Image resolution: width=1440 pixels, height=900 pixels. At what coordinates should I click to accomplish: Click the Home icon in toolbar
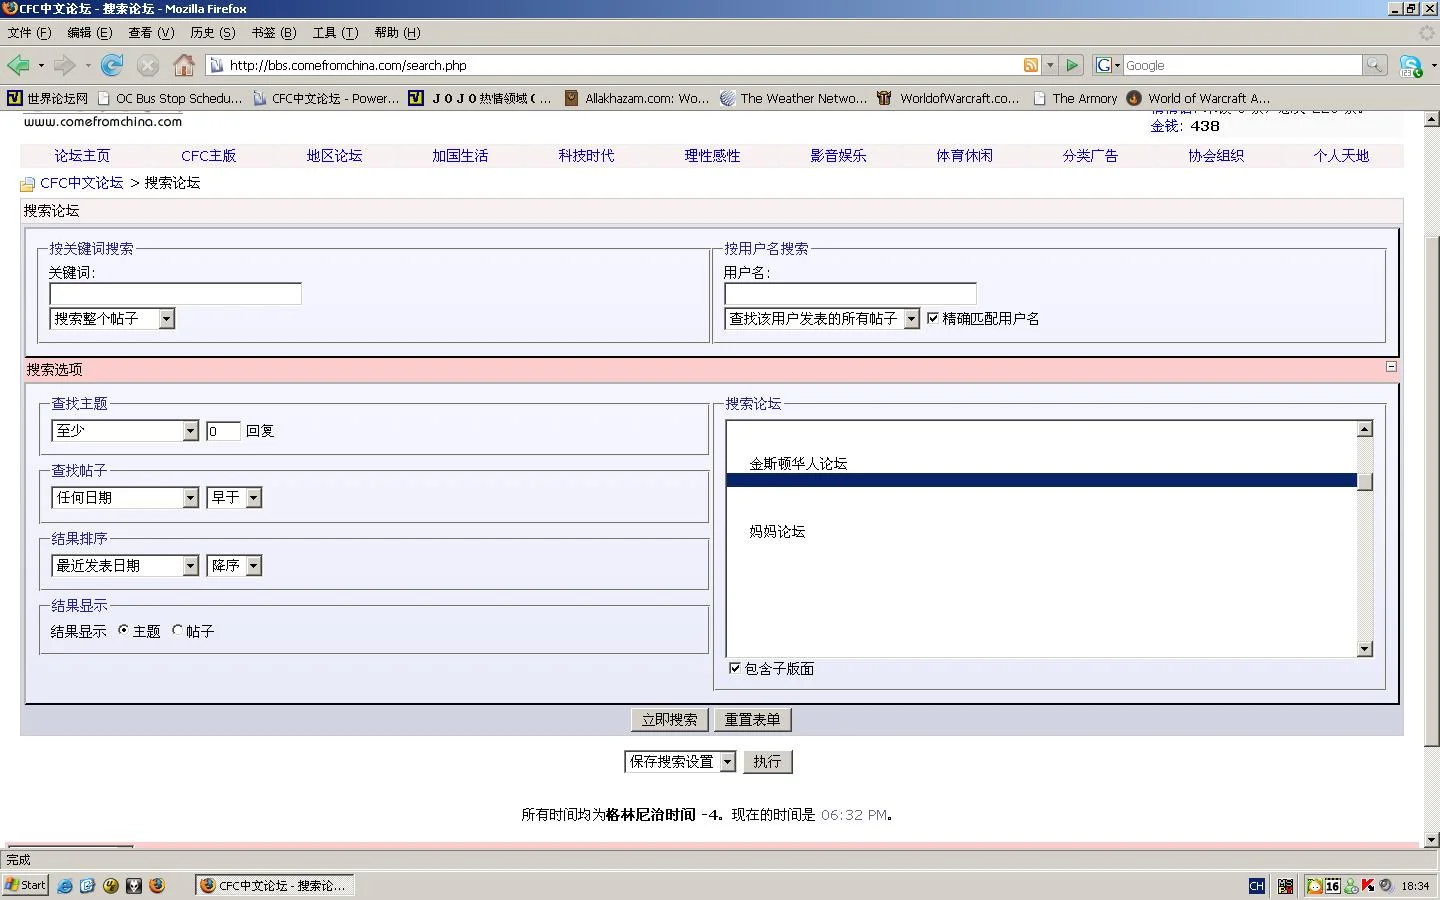point(184,66)
